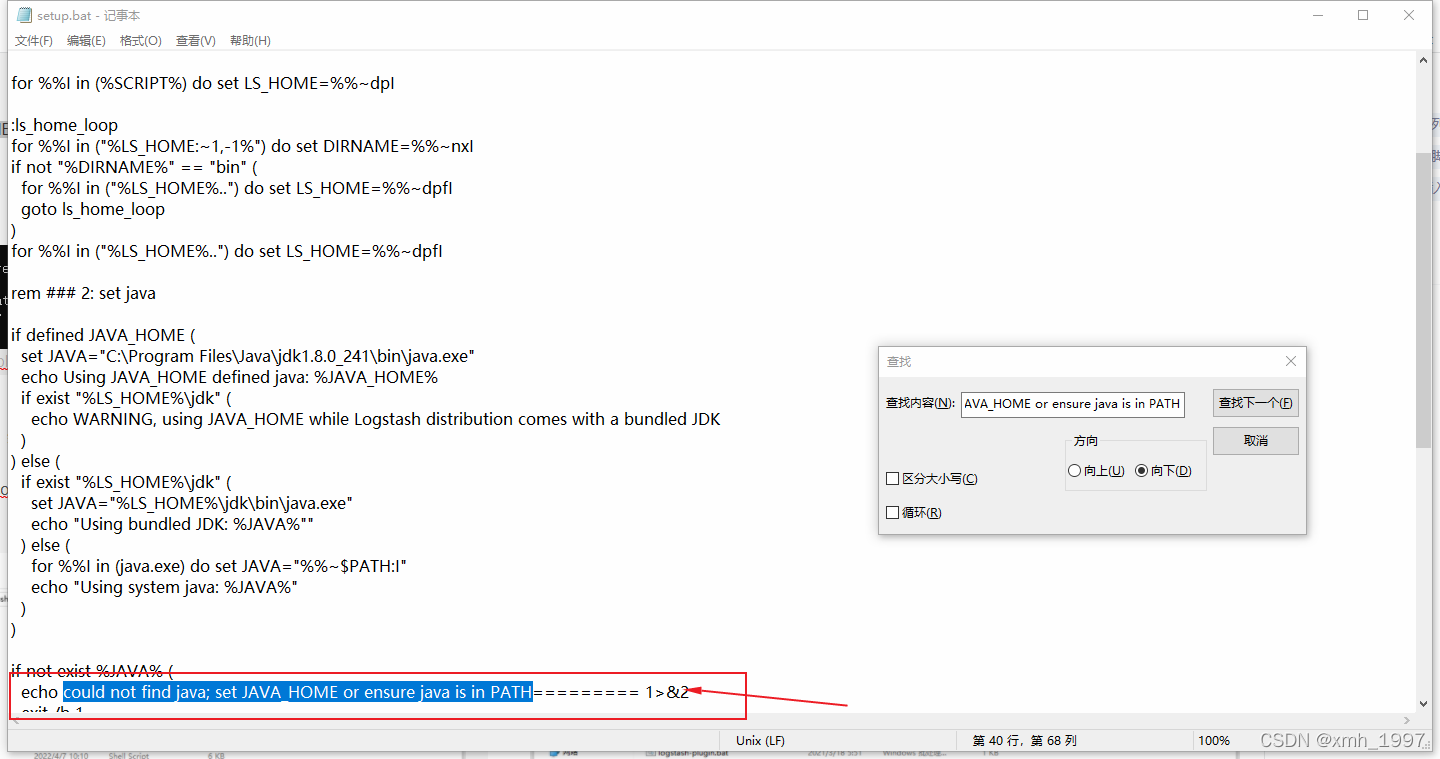Enable the 循环 wrap around checkbox
This screenshot has height=759, width=1440.
coord(892,512)
